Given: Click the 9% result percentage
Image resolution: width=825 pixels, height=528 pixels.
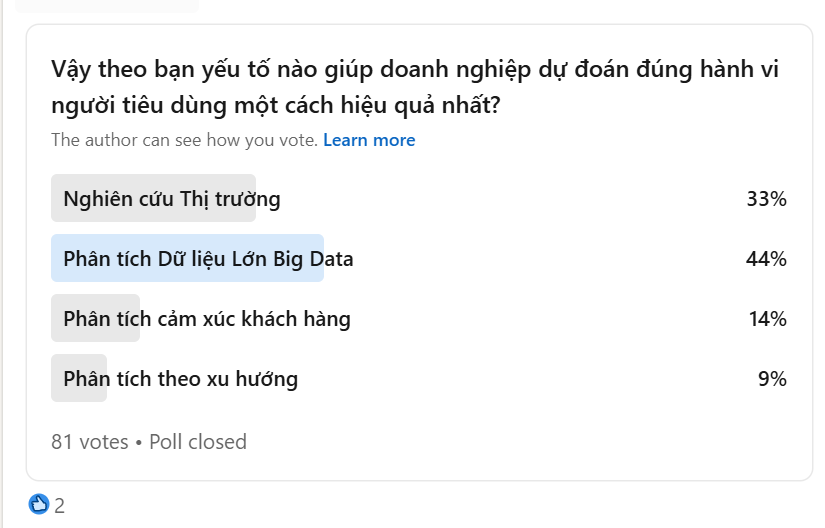Looking at the screenshot, I should click(x=772, y=379).
